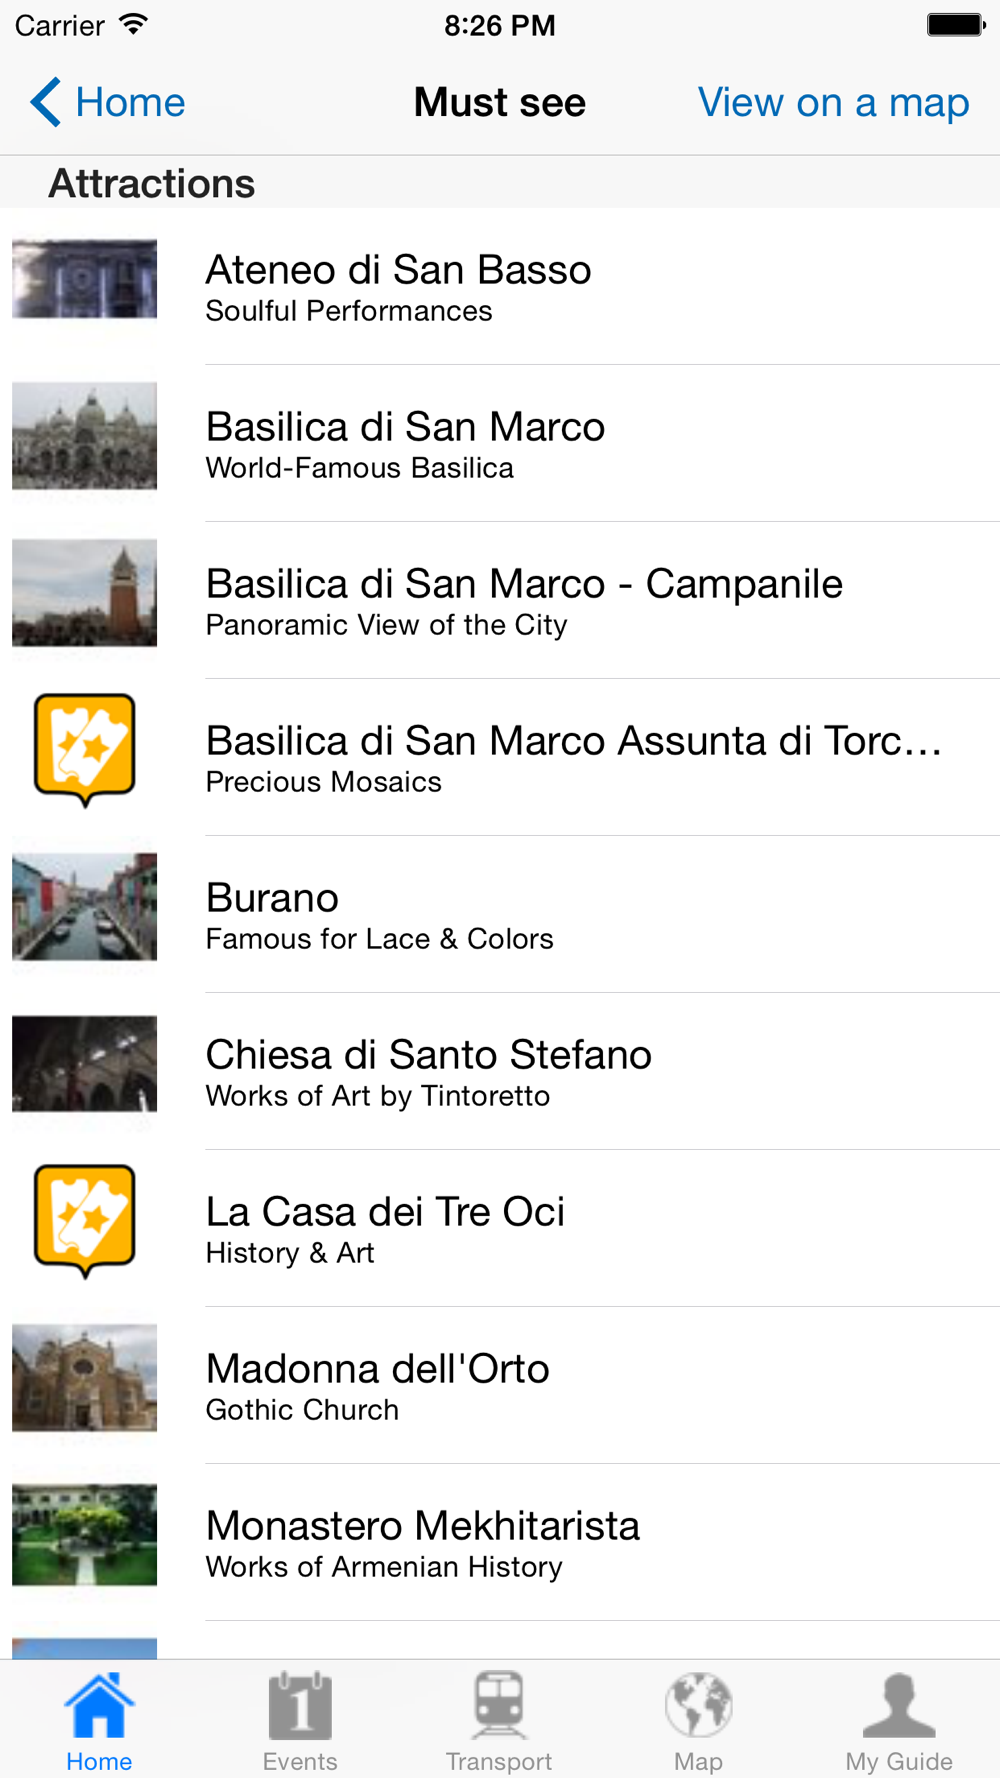Open Basilica di San Marco - Campanile

(x=524, y=600)
